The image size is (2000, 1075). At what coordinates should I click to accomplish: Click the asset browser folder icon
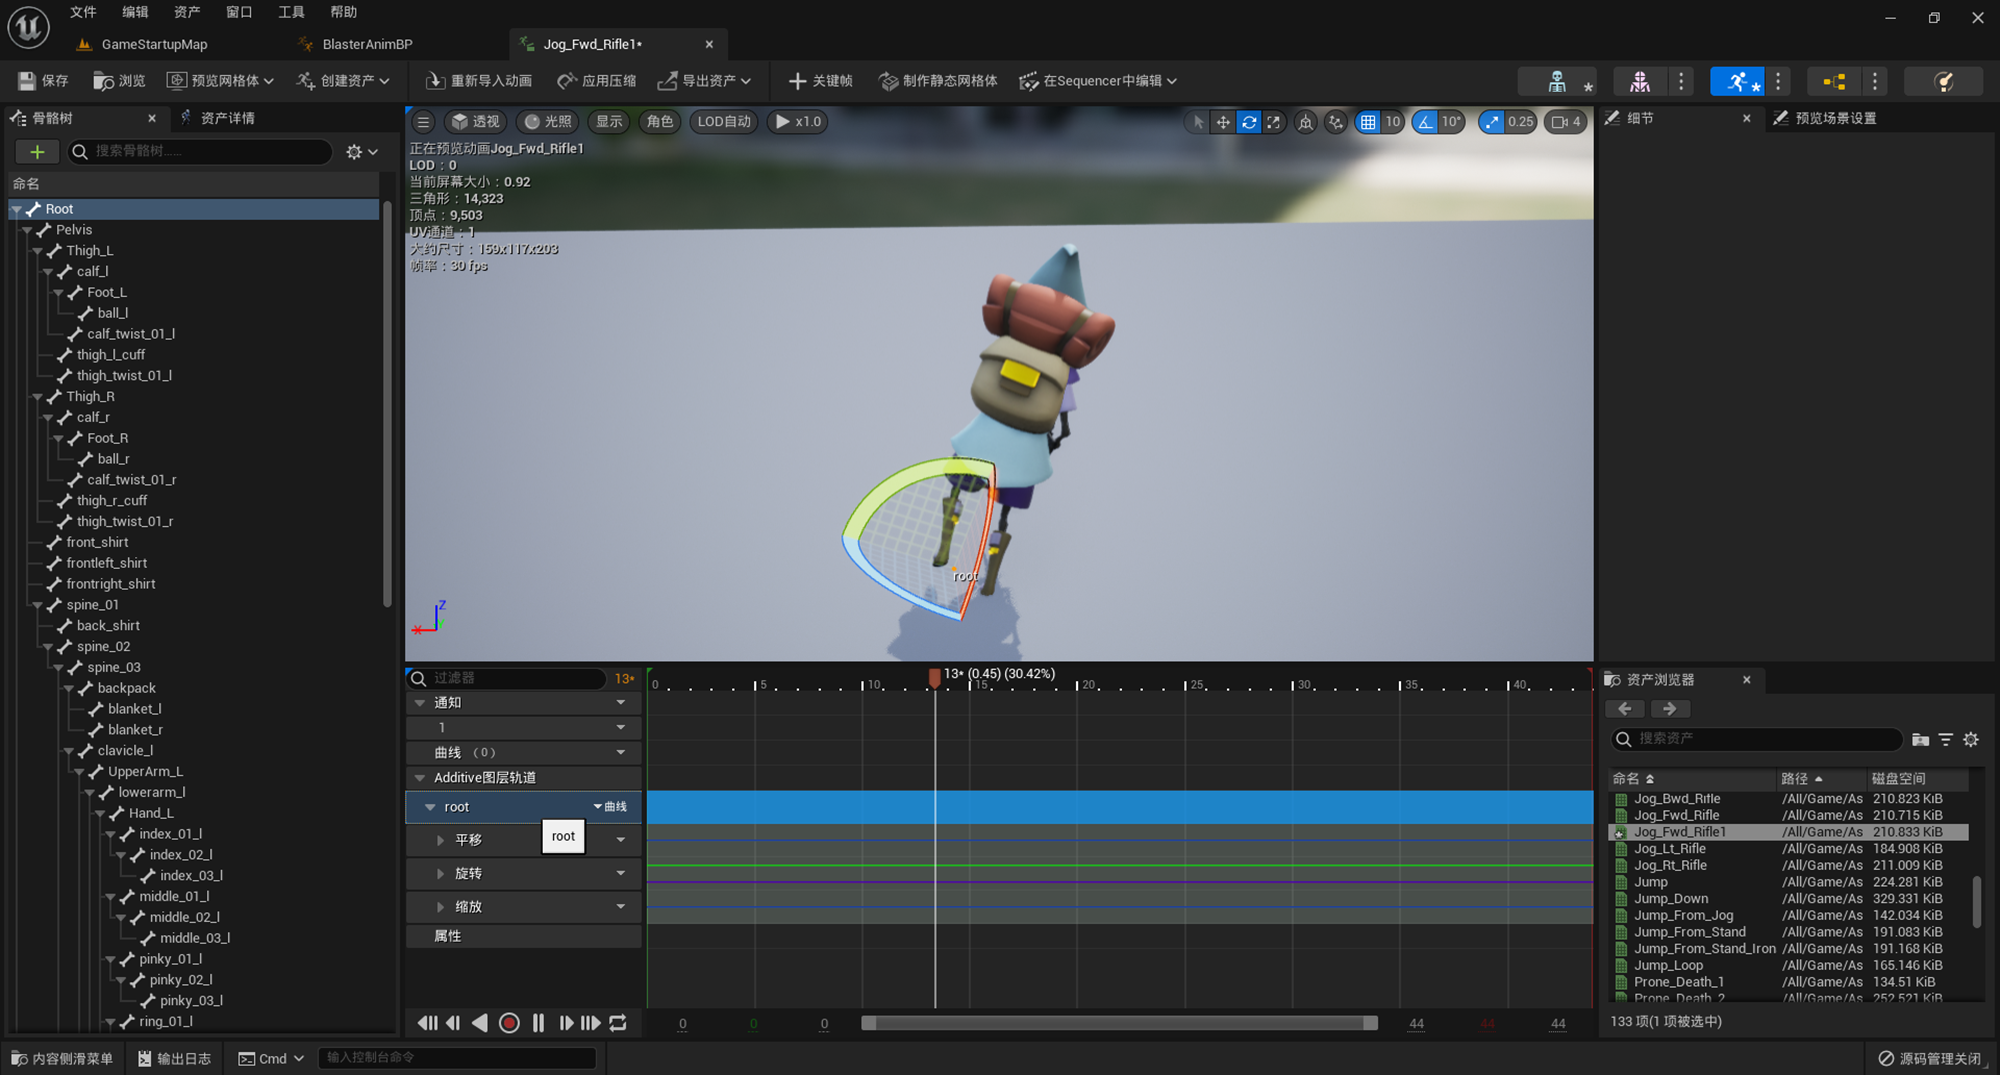pyautogui.click(x=1920, y=740)
